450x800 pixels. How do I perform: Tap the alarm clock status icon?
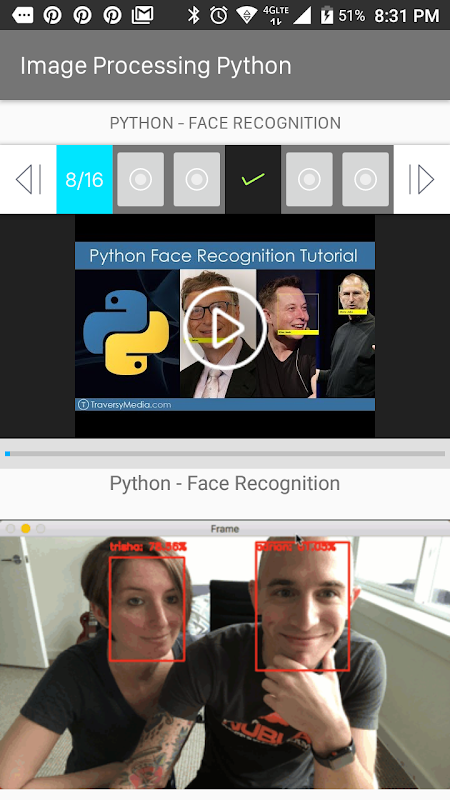point(218,15)
